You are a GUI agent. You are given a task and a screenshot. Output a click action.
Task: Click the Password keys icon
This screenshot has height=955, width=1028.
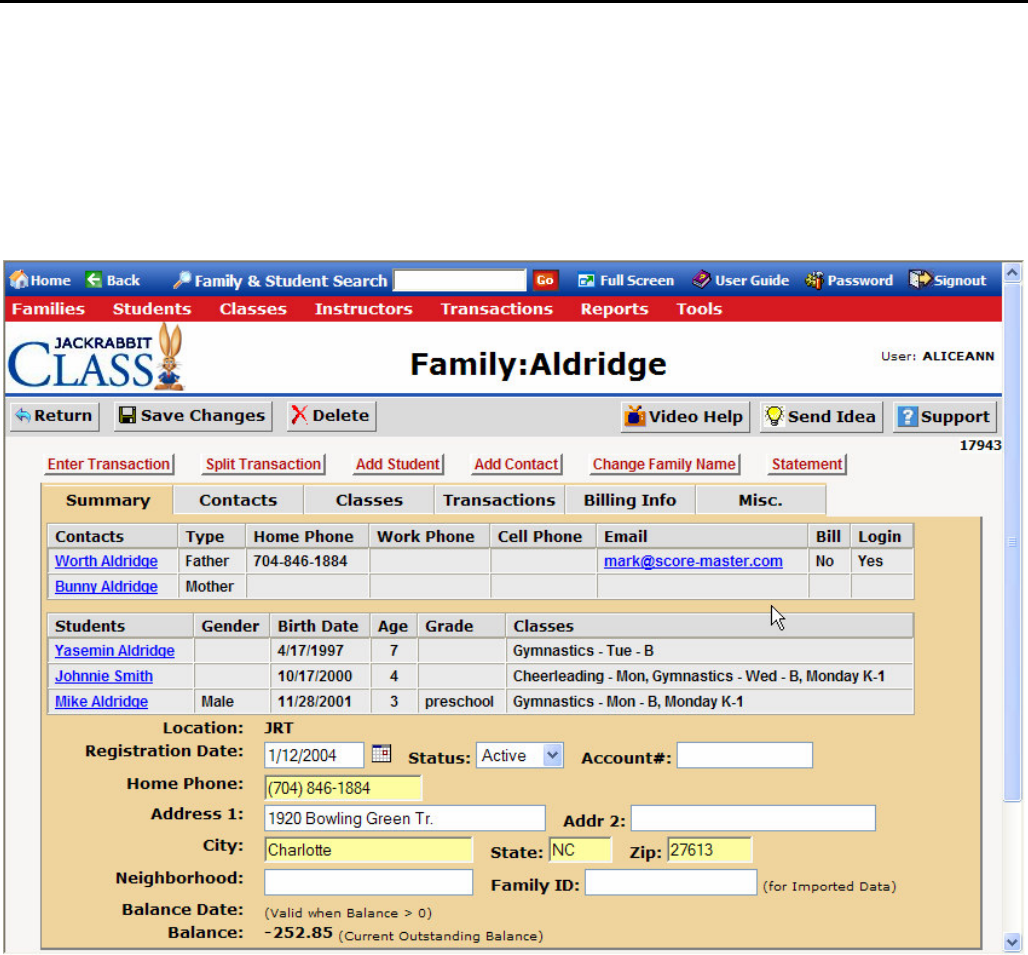[814, 281]
